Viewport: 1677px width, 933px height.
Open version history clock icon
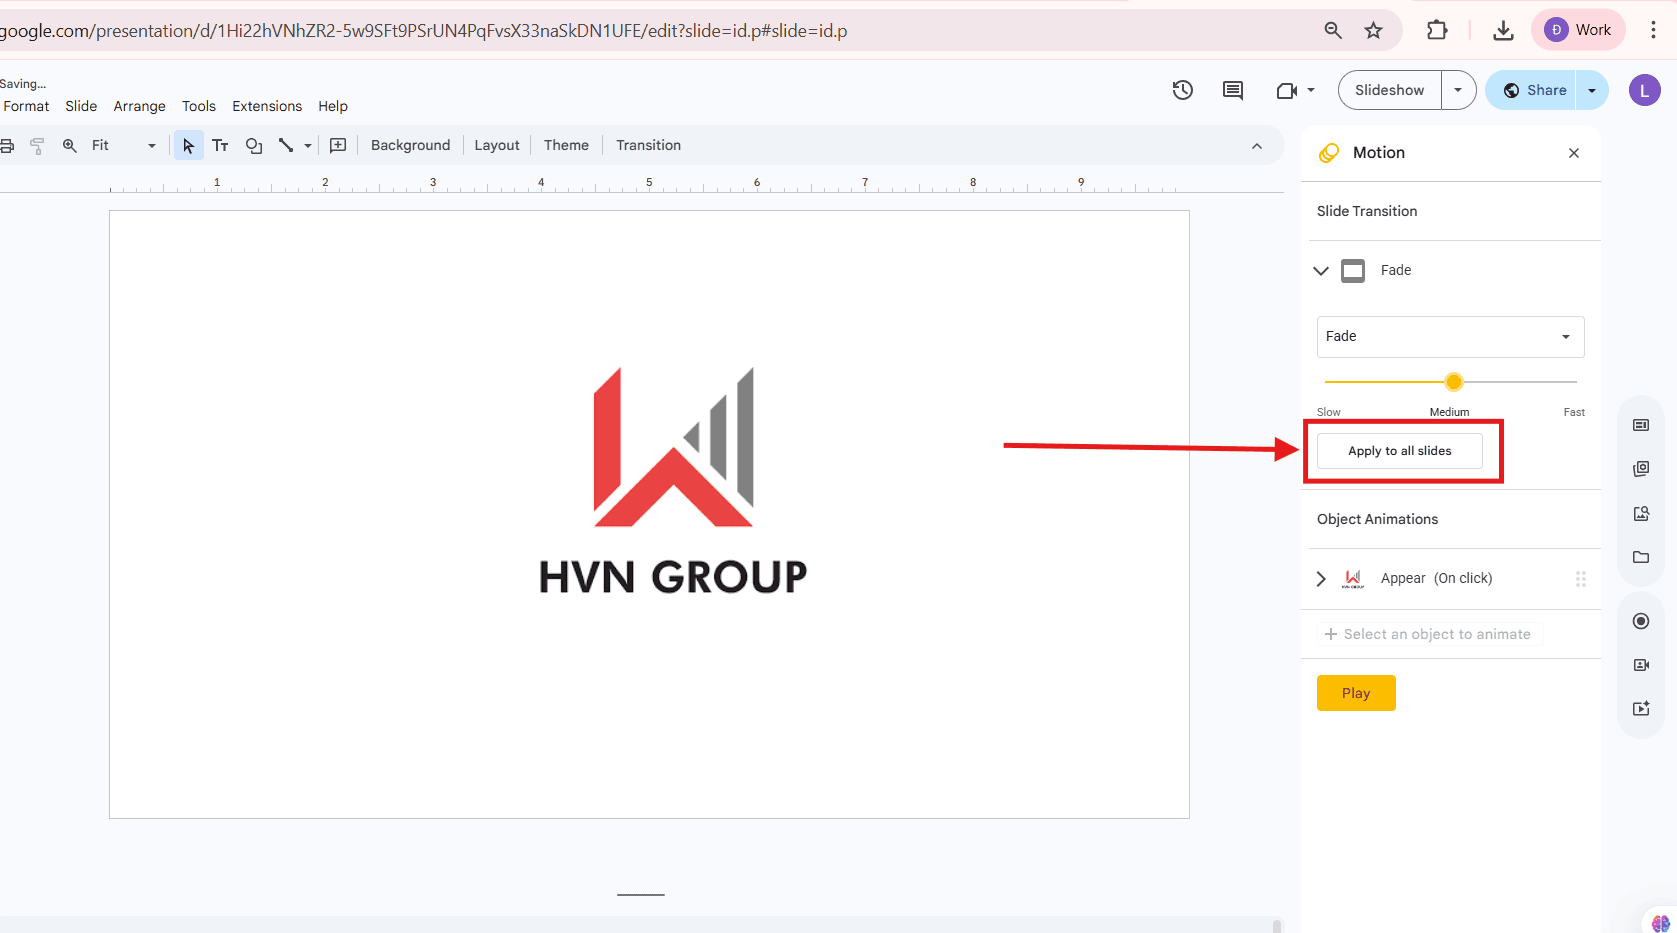1182,90
